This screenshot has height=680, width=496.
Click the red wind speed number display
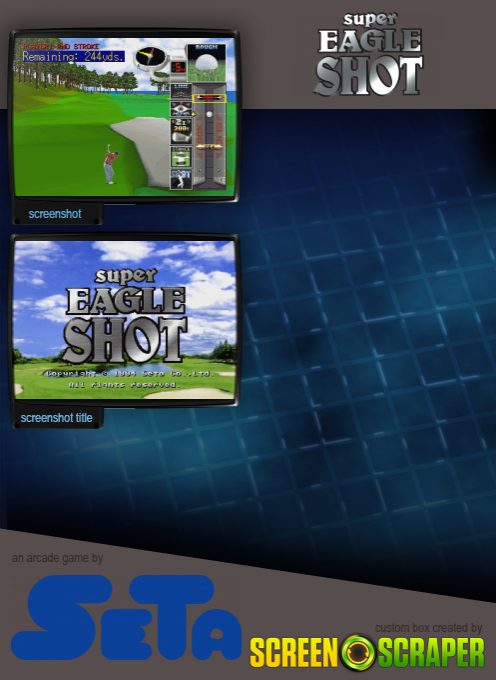179,67
